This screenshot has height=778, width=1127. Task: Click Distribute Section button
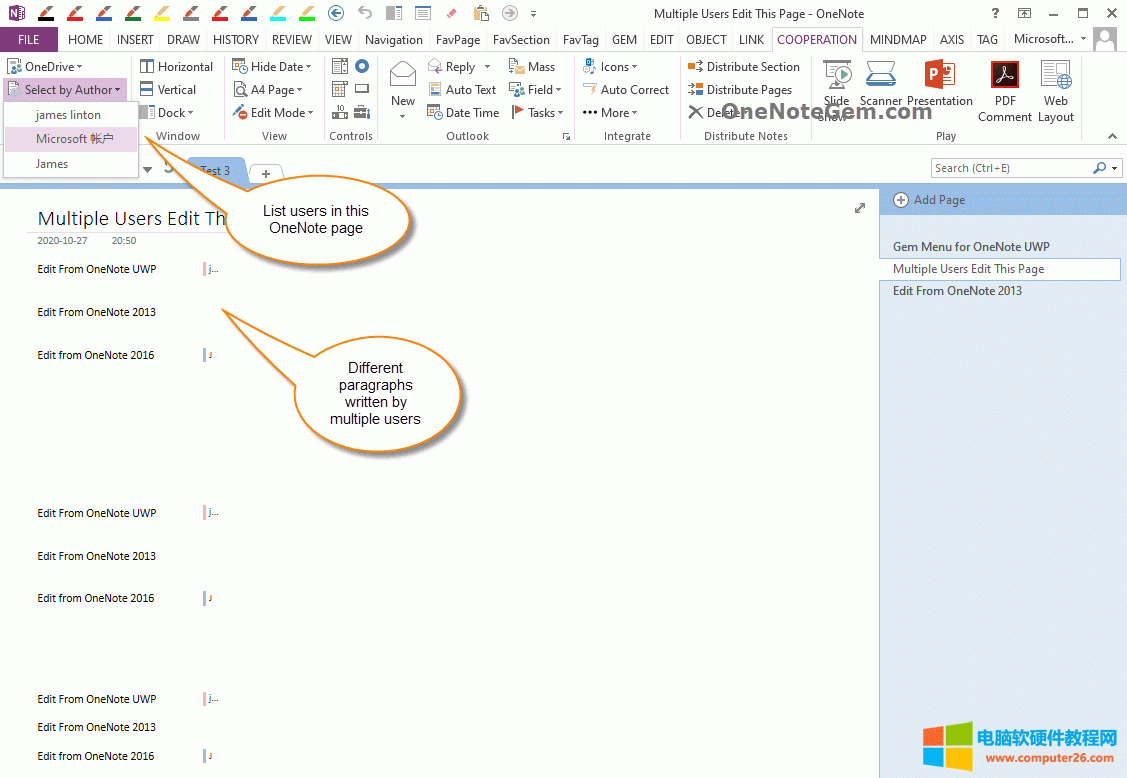coord(744,67)
